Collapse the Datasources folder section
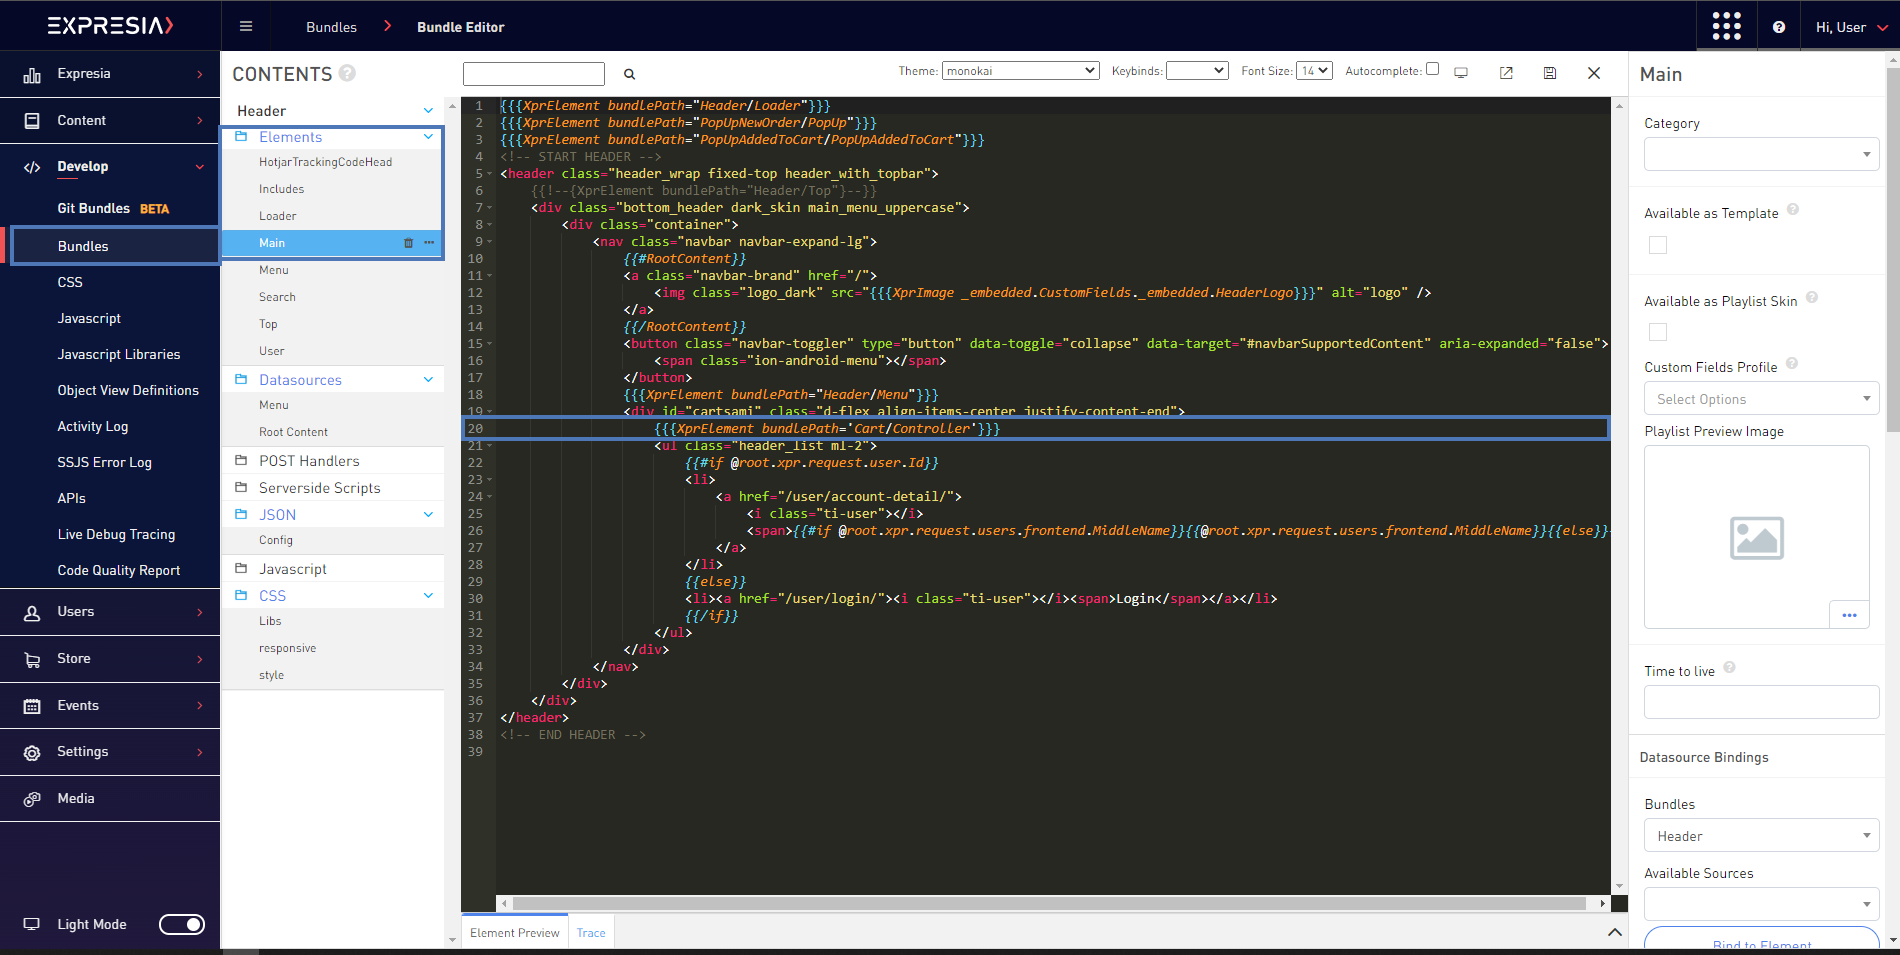 point(428,380)
